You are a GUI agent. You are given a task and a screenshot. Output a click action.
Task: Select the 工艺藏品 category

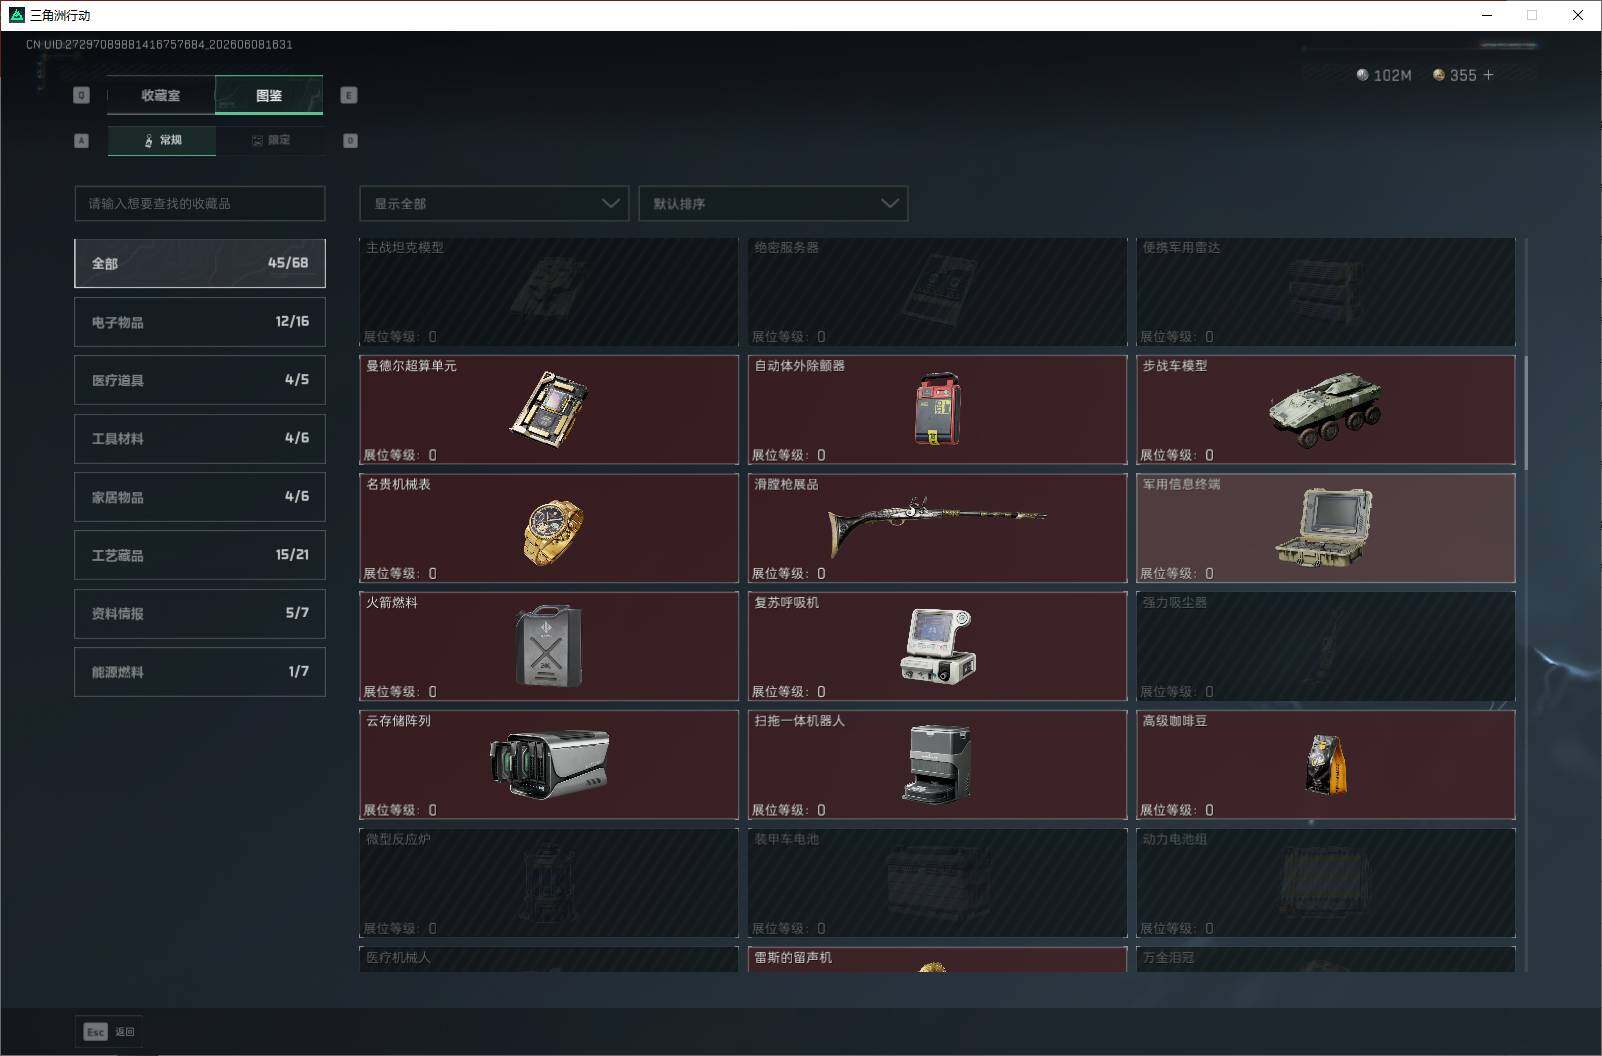click(x=200, y=555)
